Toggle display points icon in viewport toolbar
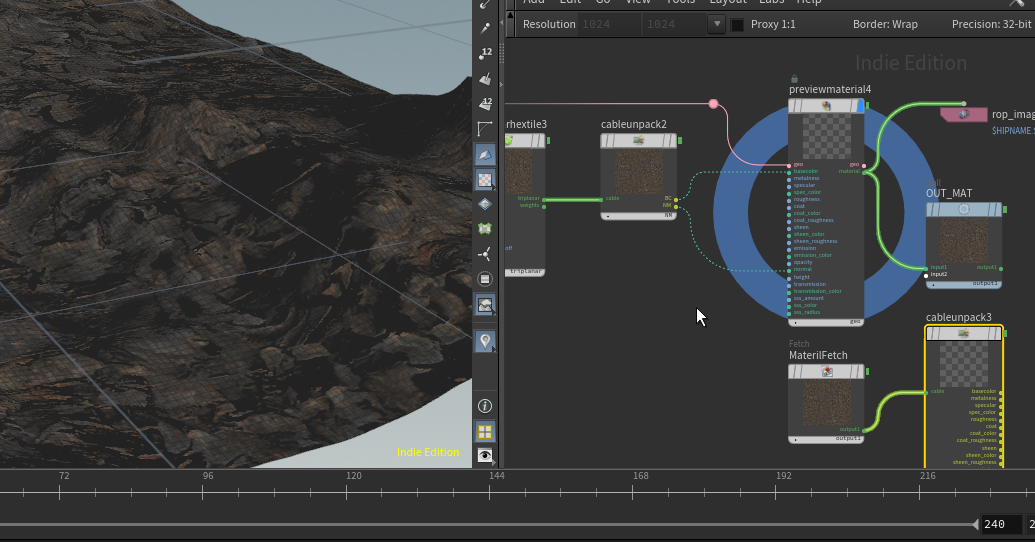This screenshot has height=542, width=1035. [485, 28]
